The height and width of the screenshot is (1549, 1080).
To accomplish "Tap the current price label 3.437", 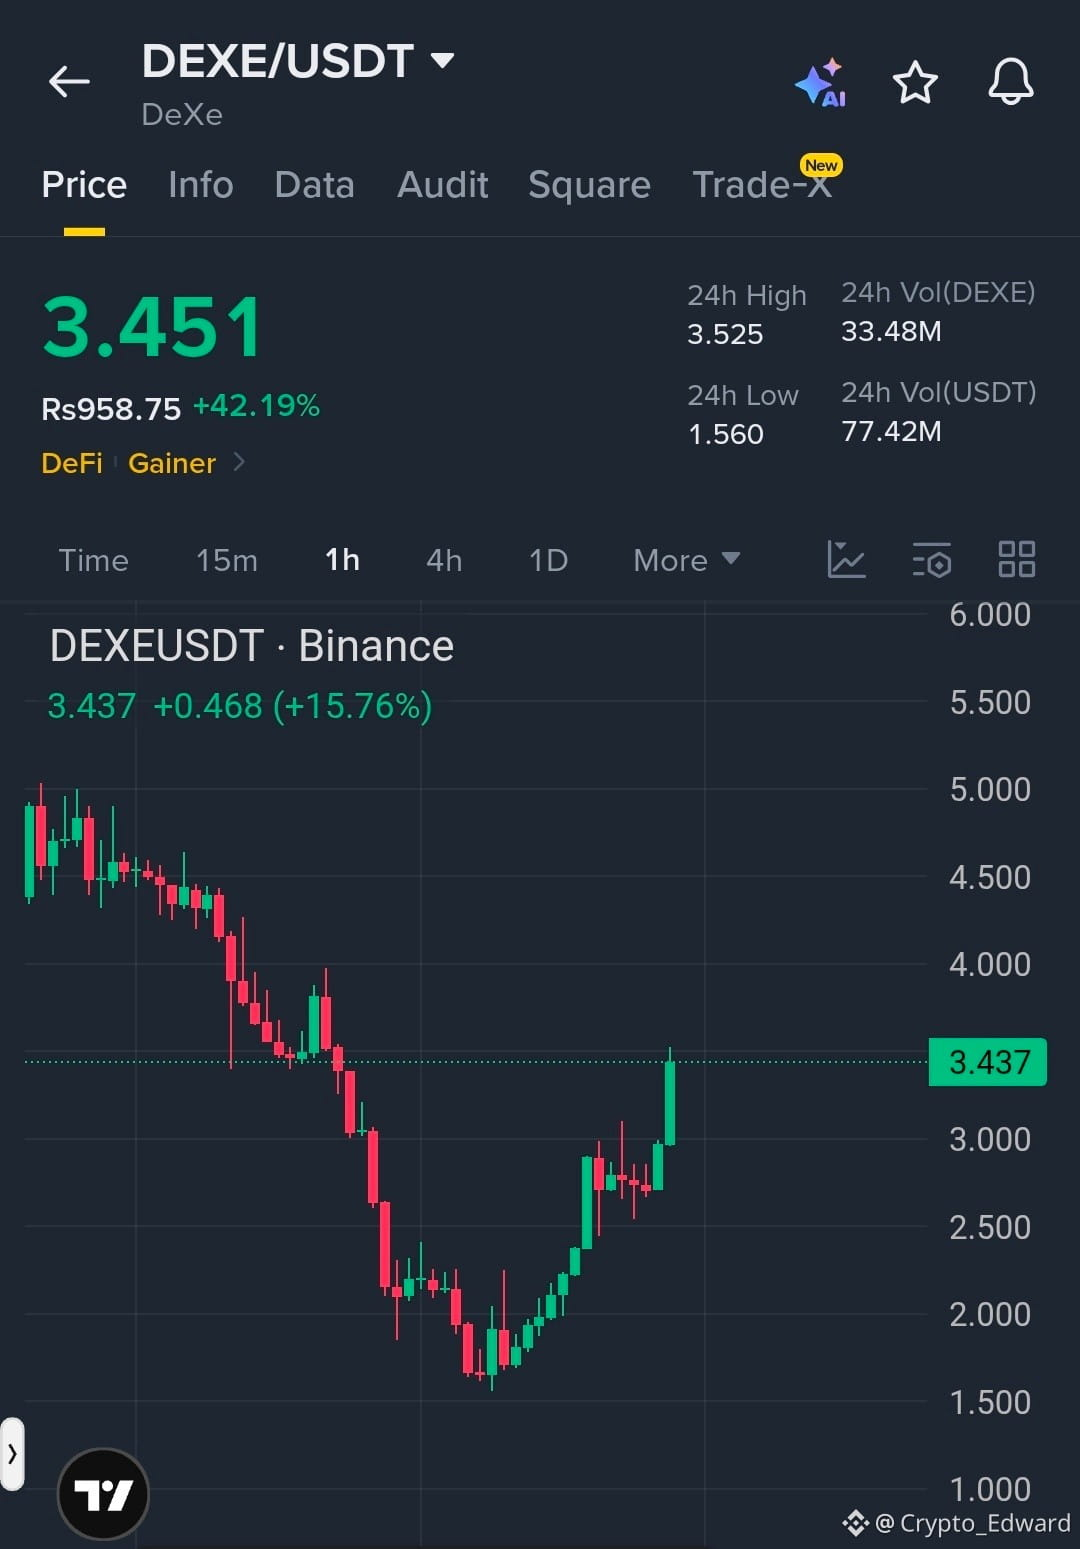I will (x=988, y=1062).
